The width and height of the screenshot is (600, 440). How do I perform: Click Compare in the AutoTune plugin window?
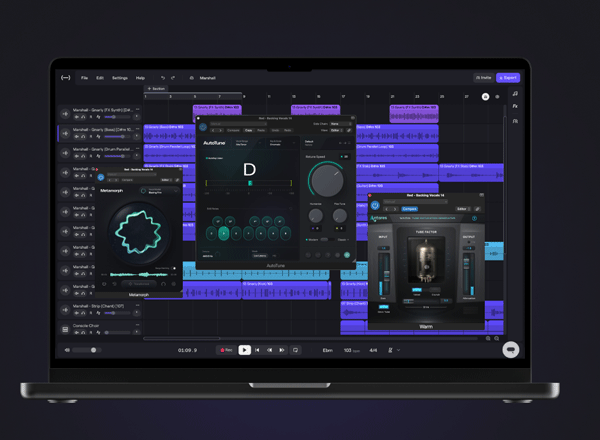pyautogui.click(x=233, y=130)
